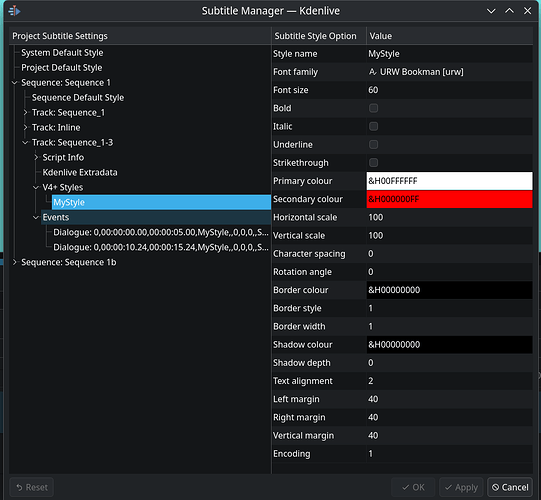Screen dimensions: 541x500
Task: Tick the Strikethrough checkbox
Action: [373, 163]
